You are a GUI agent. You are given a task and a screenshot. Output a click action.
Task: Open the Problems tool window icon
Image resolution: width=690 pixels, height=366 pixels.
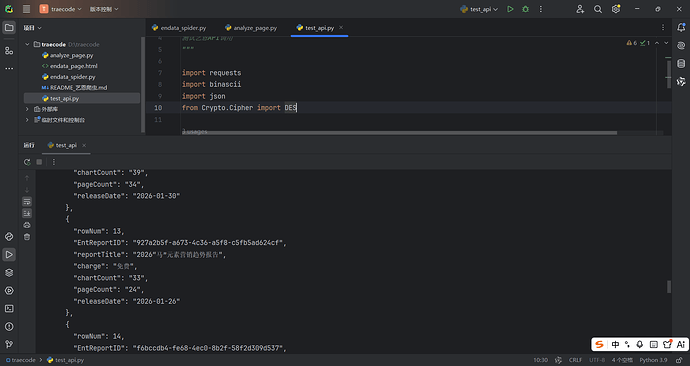point(9,327)
